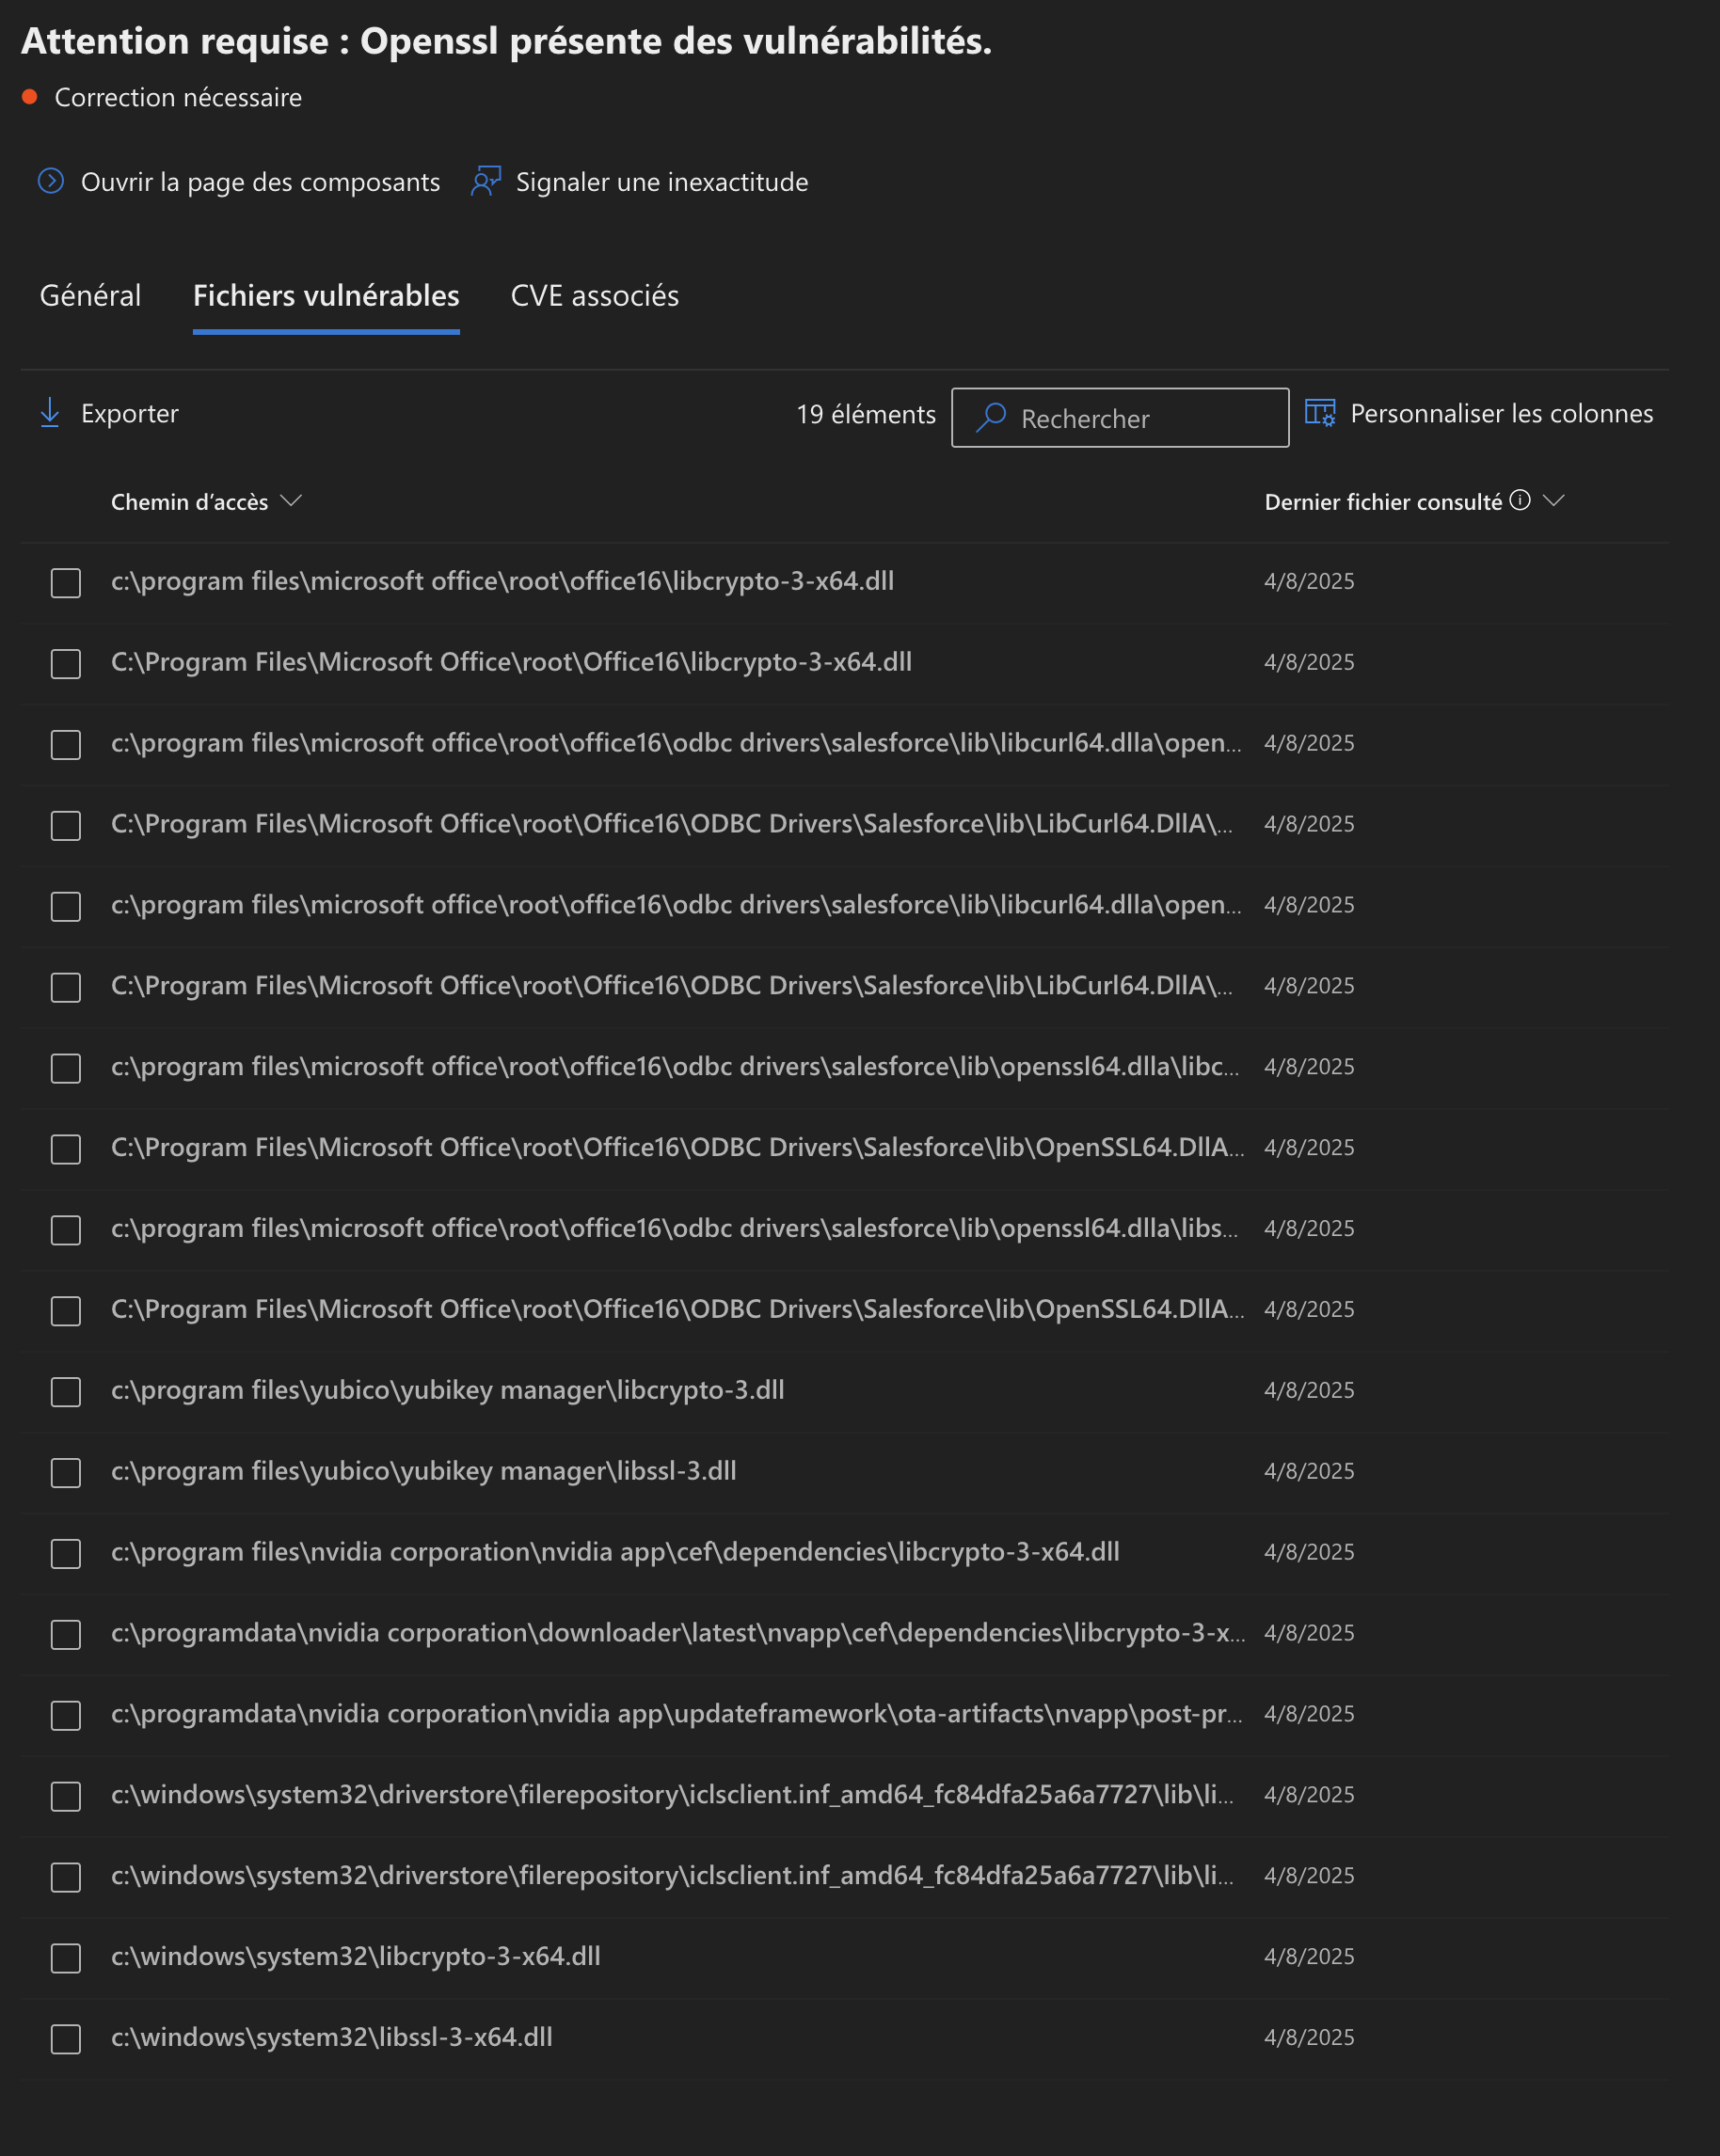Click Personnaliser les colonnes button

point(1501,414)
